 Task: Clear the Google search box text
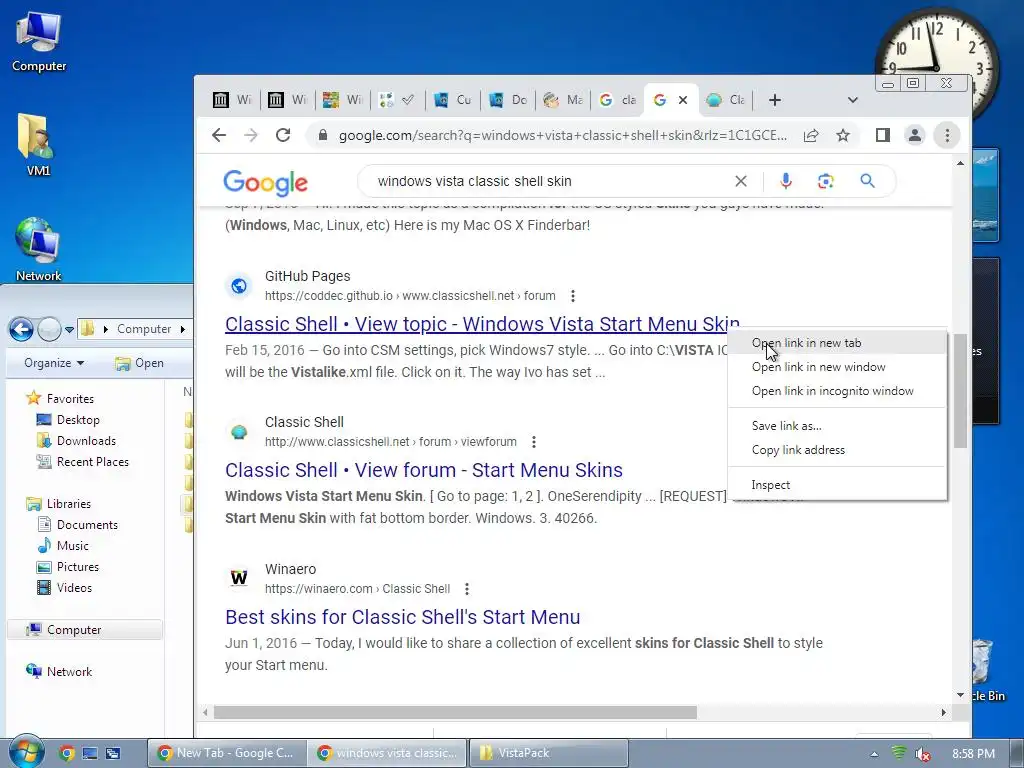(741, 181)
